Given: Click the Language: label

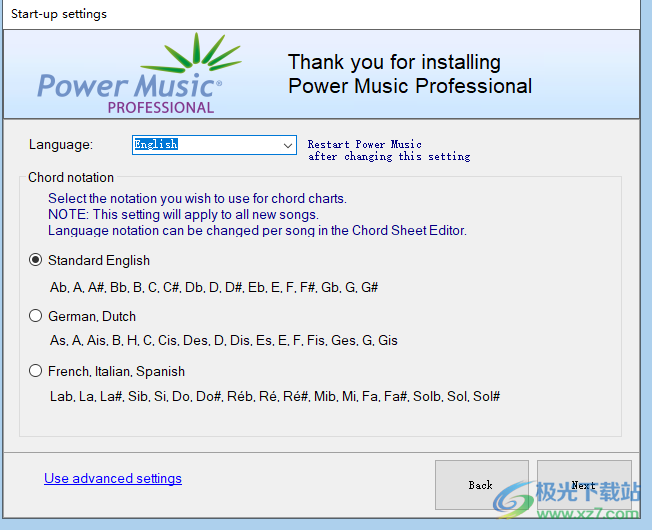Looking at the screenshot, I should point(61,145).
